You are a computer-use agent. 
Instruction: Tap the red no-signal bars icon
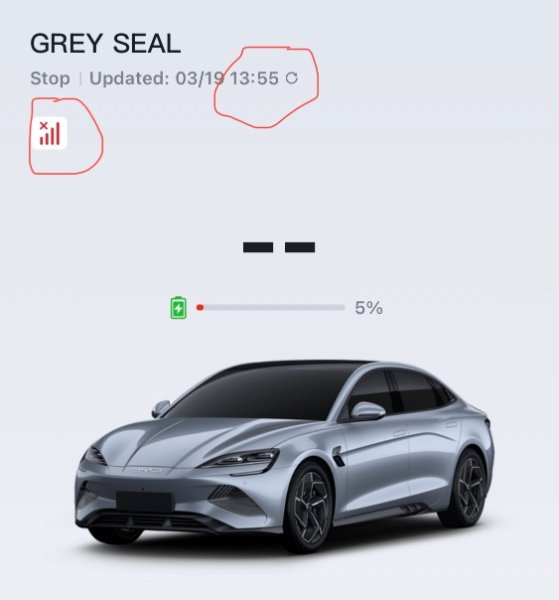click(50, 133)
